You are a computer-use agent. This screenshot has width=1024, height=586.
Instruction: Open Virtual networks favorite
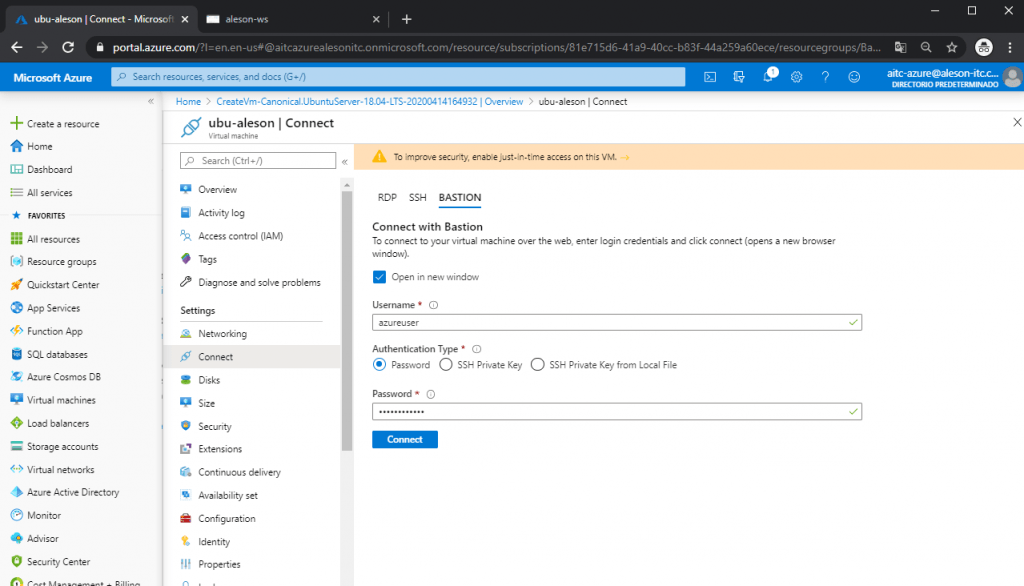[61, 470]
